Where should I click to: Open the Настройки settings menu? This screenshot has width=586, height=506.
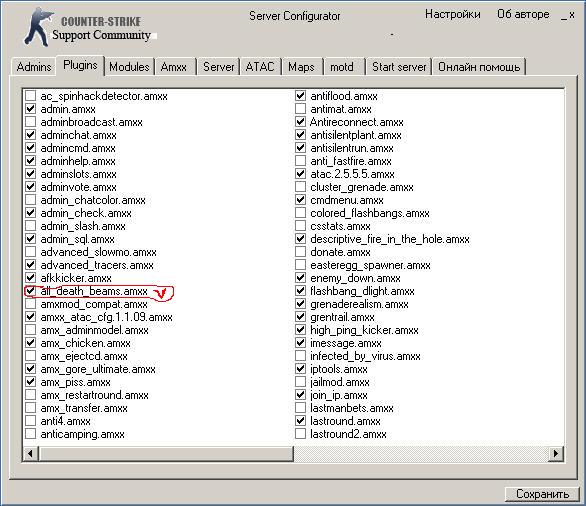click(x=453, y=14)
